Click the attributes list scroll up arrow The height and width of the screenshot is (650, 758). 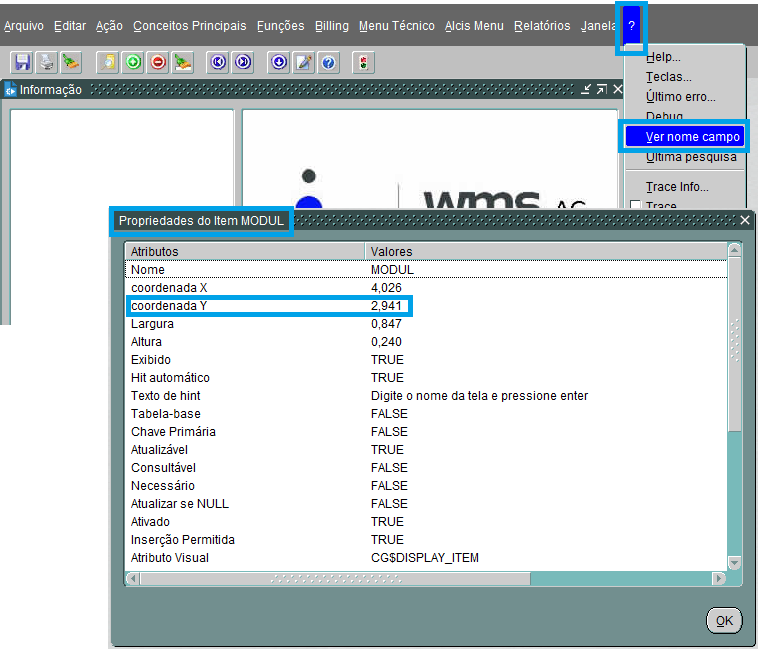(x=735, y=250)
